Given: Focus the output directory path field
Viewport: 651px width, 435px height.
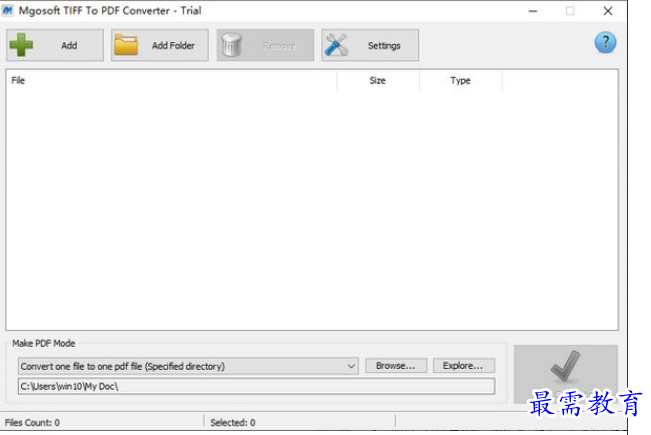Looking at the screenshot, I should pyautogui.click(x=256, y=386).
